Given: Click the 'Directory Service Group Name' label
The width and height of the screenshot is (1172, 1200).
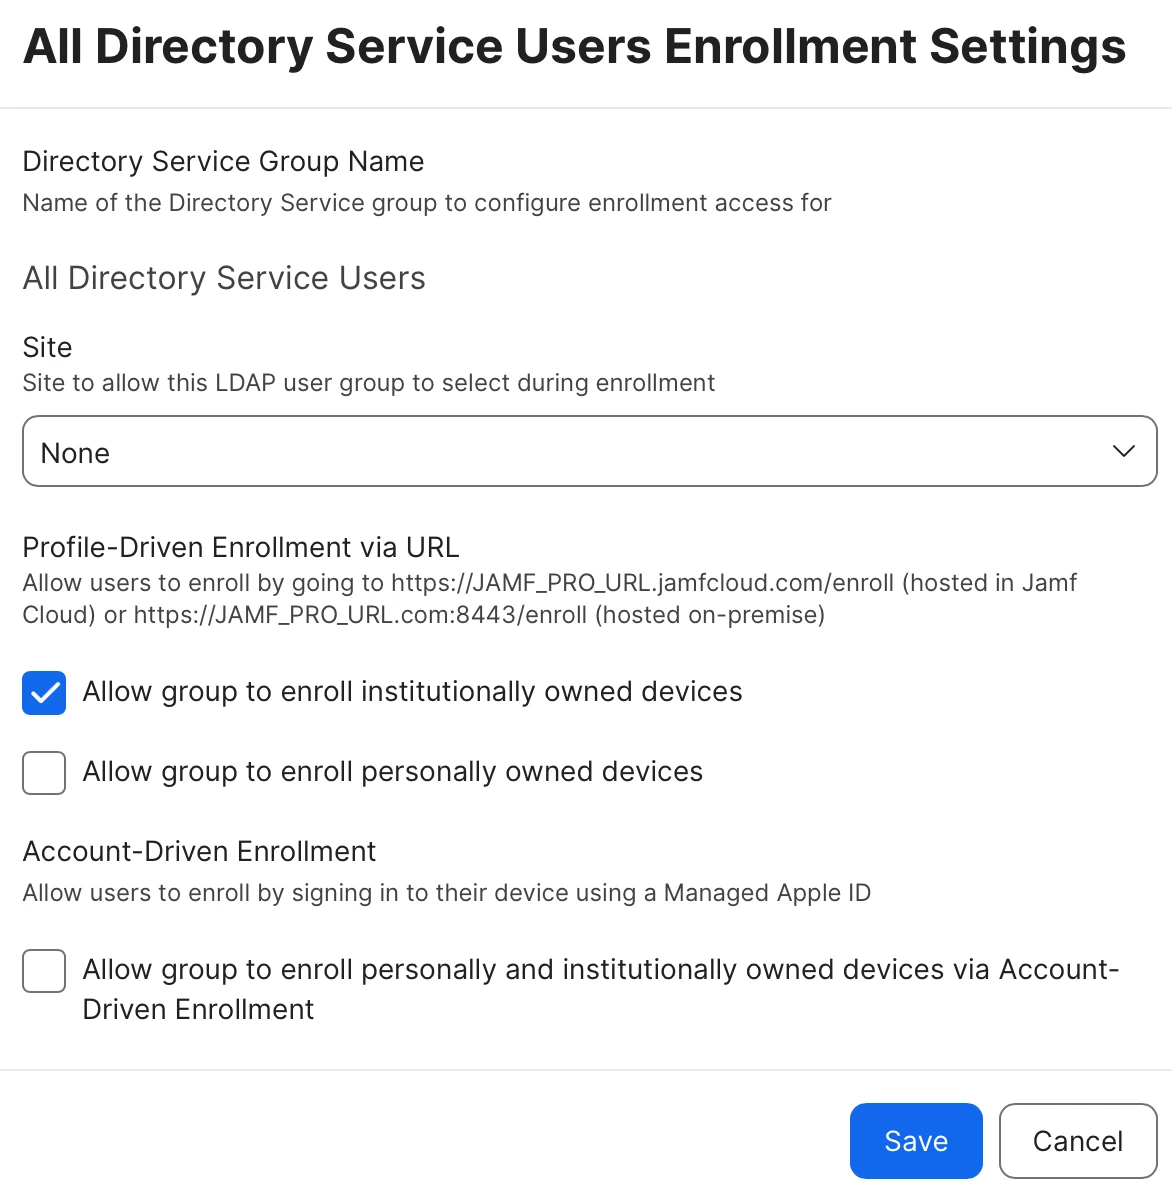Looking at the screenshot, I should [223, 162].
